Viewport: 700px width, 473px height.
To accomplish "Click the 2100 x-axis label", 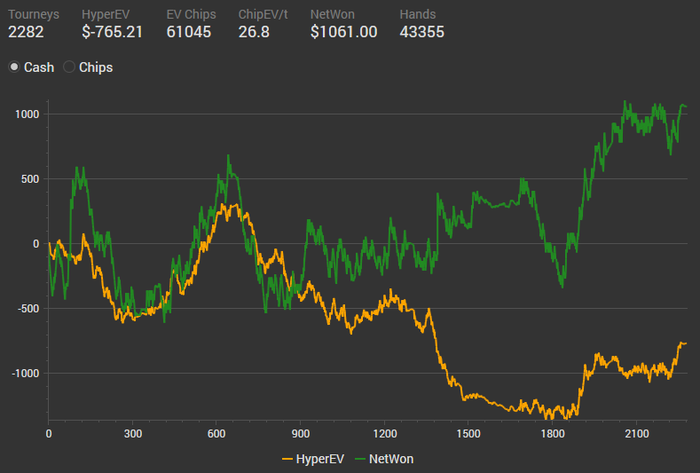I will 637,434.
